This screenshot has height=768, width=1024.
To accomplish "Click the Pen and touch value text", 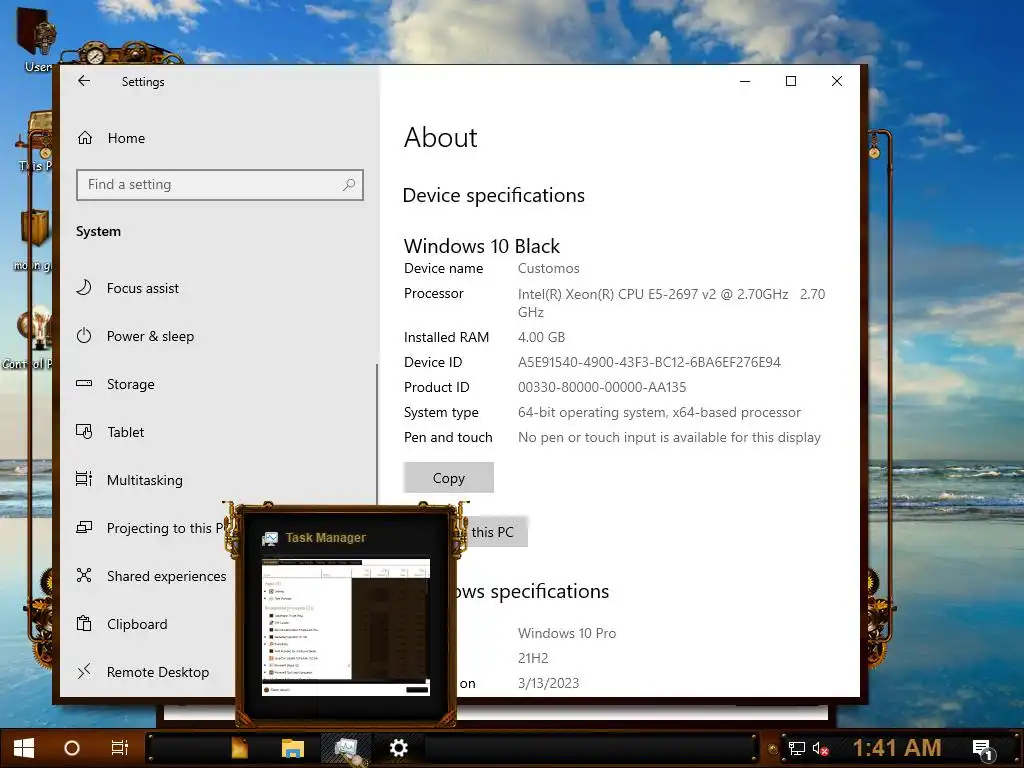I will 669,438.
